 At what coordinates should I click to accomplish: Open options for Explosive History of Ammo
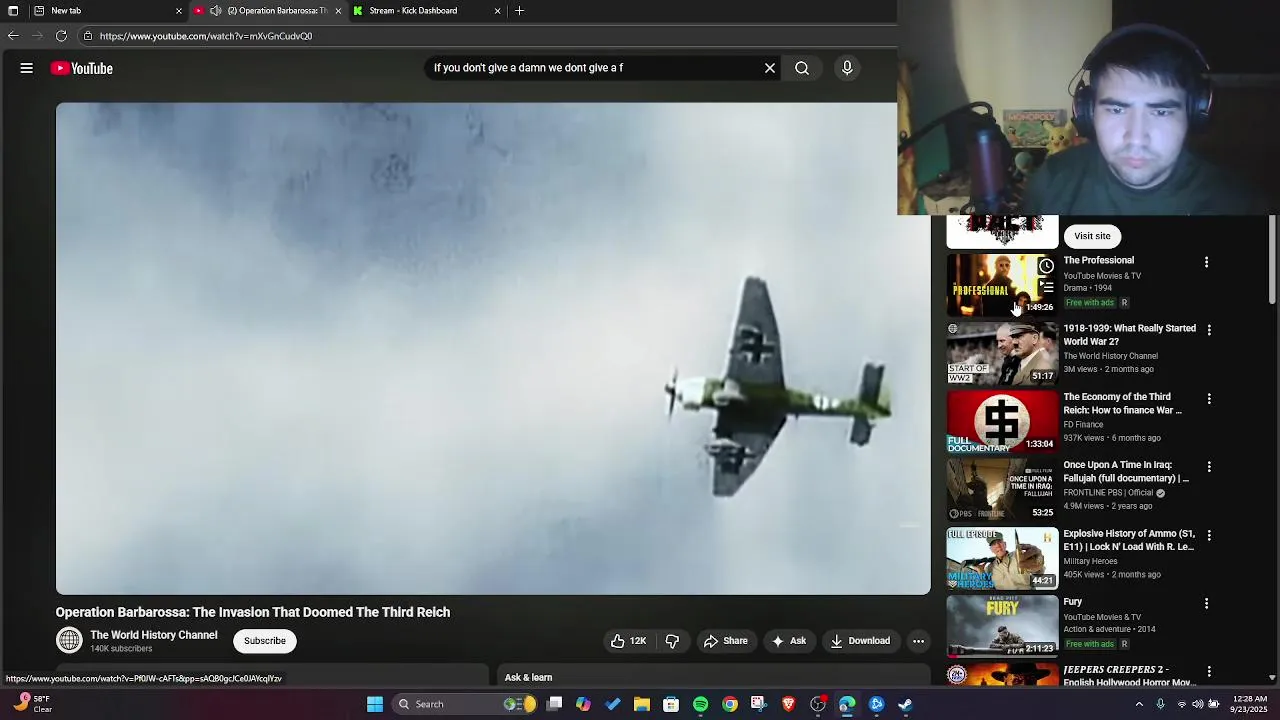[x=1209, y=536]
